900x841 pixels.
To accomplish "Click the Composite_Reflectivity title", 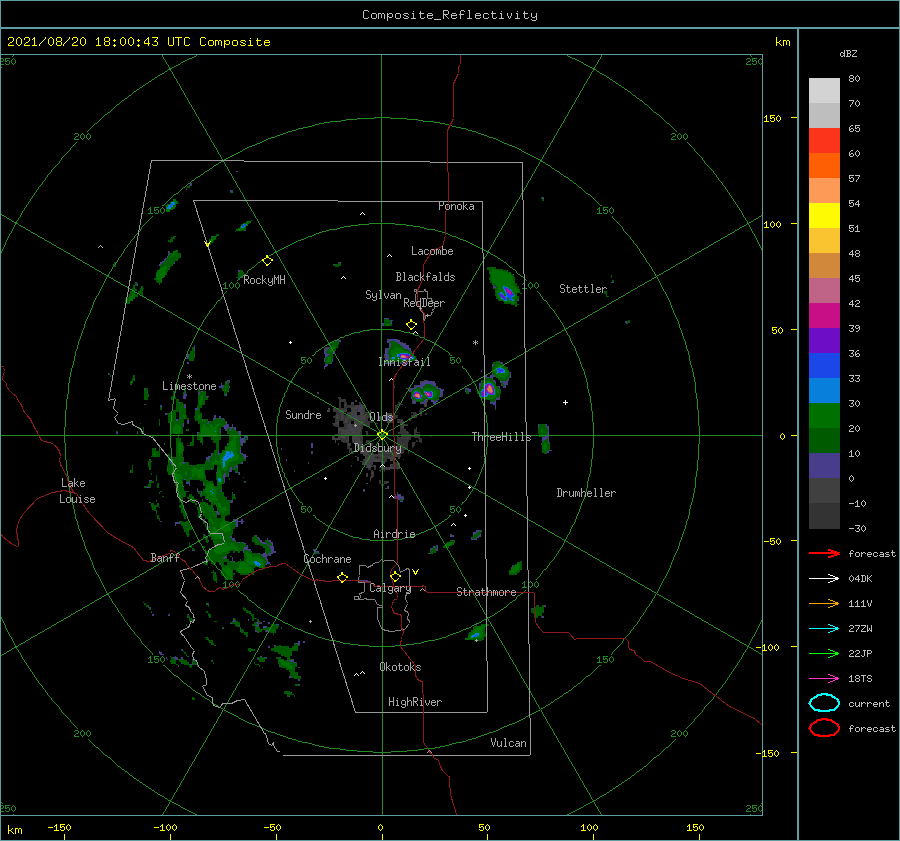I will 450,15.
